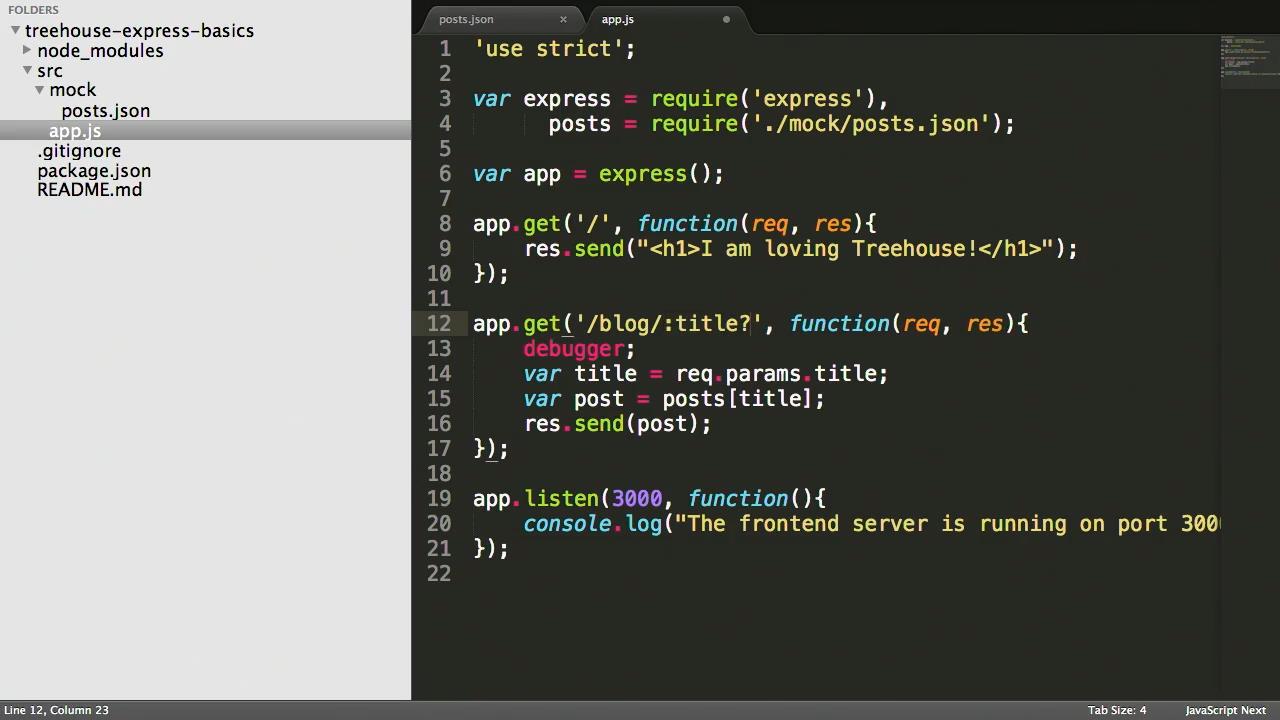Click 'posts[title]' on line 15
1280x720 pixels.
coord(737,399)
